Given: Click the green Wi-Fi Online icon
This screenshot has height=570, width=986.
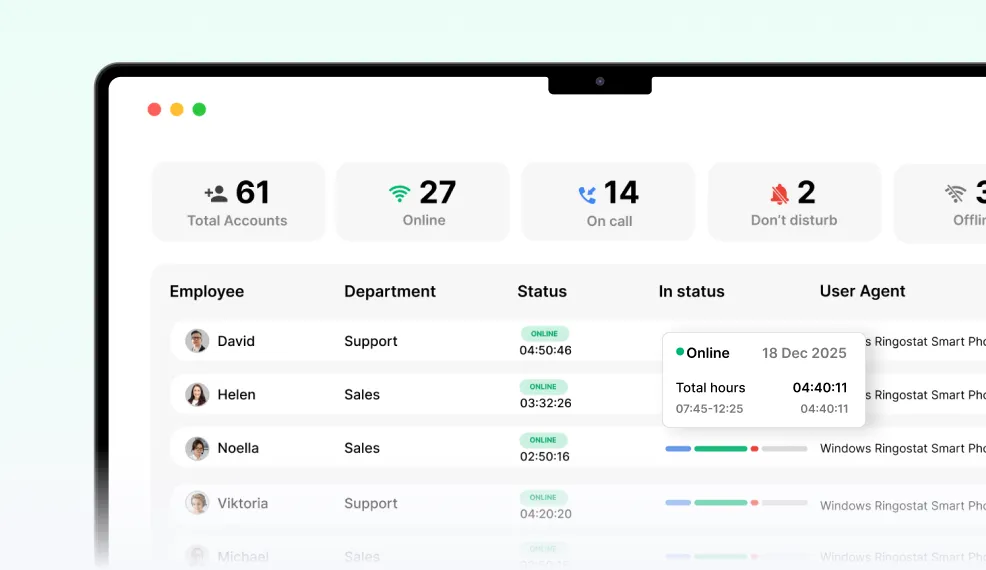Looking at the screenshot, I should 399,194.
